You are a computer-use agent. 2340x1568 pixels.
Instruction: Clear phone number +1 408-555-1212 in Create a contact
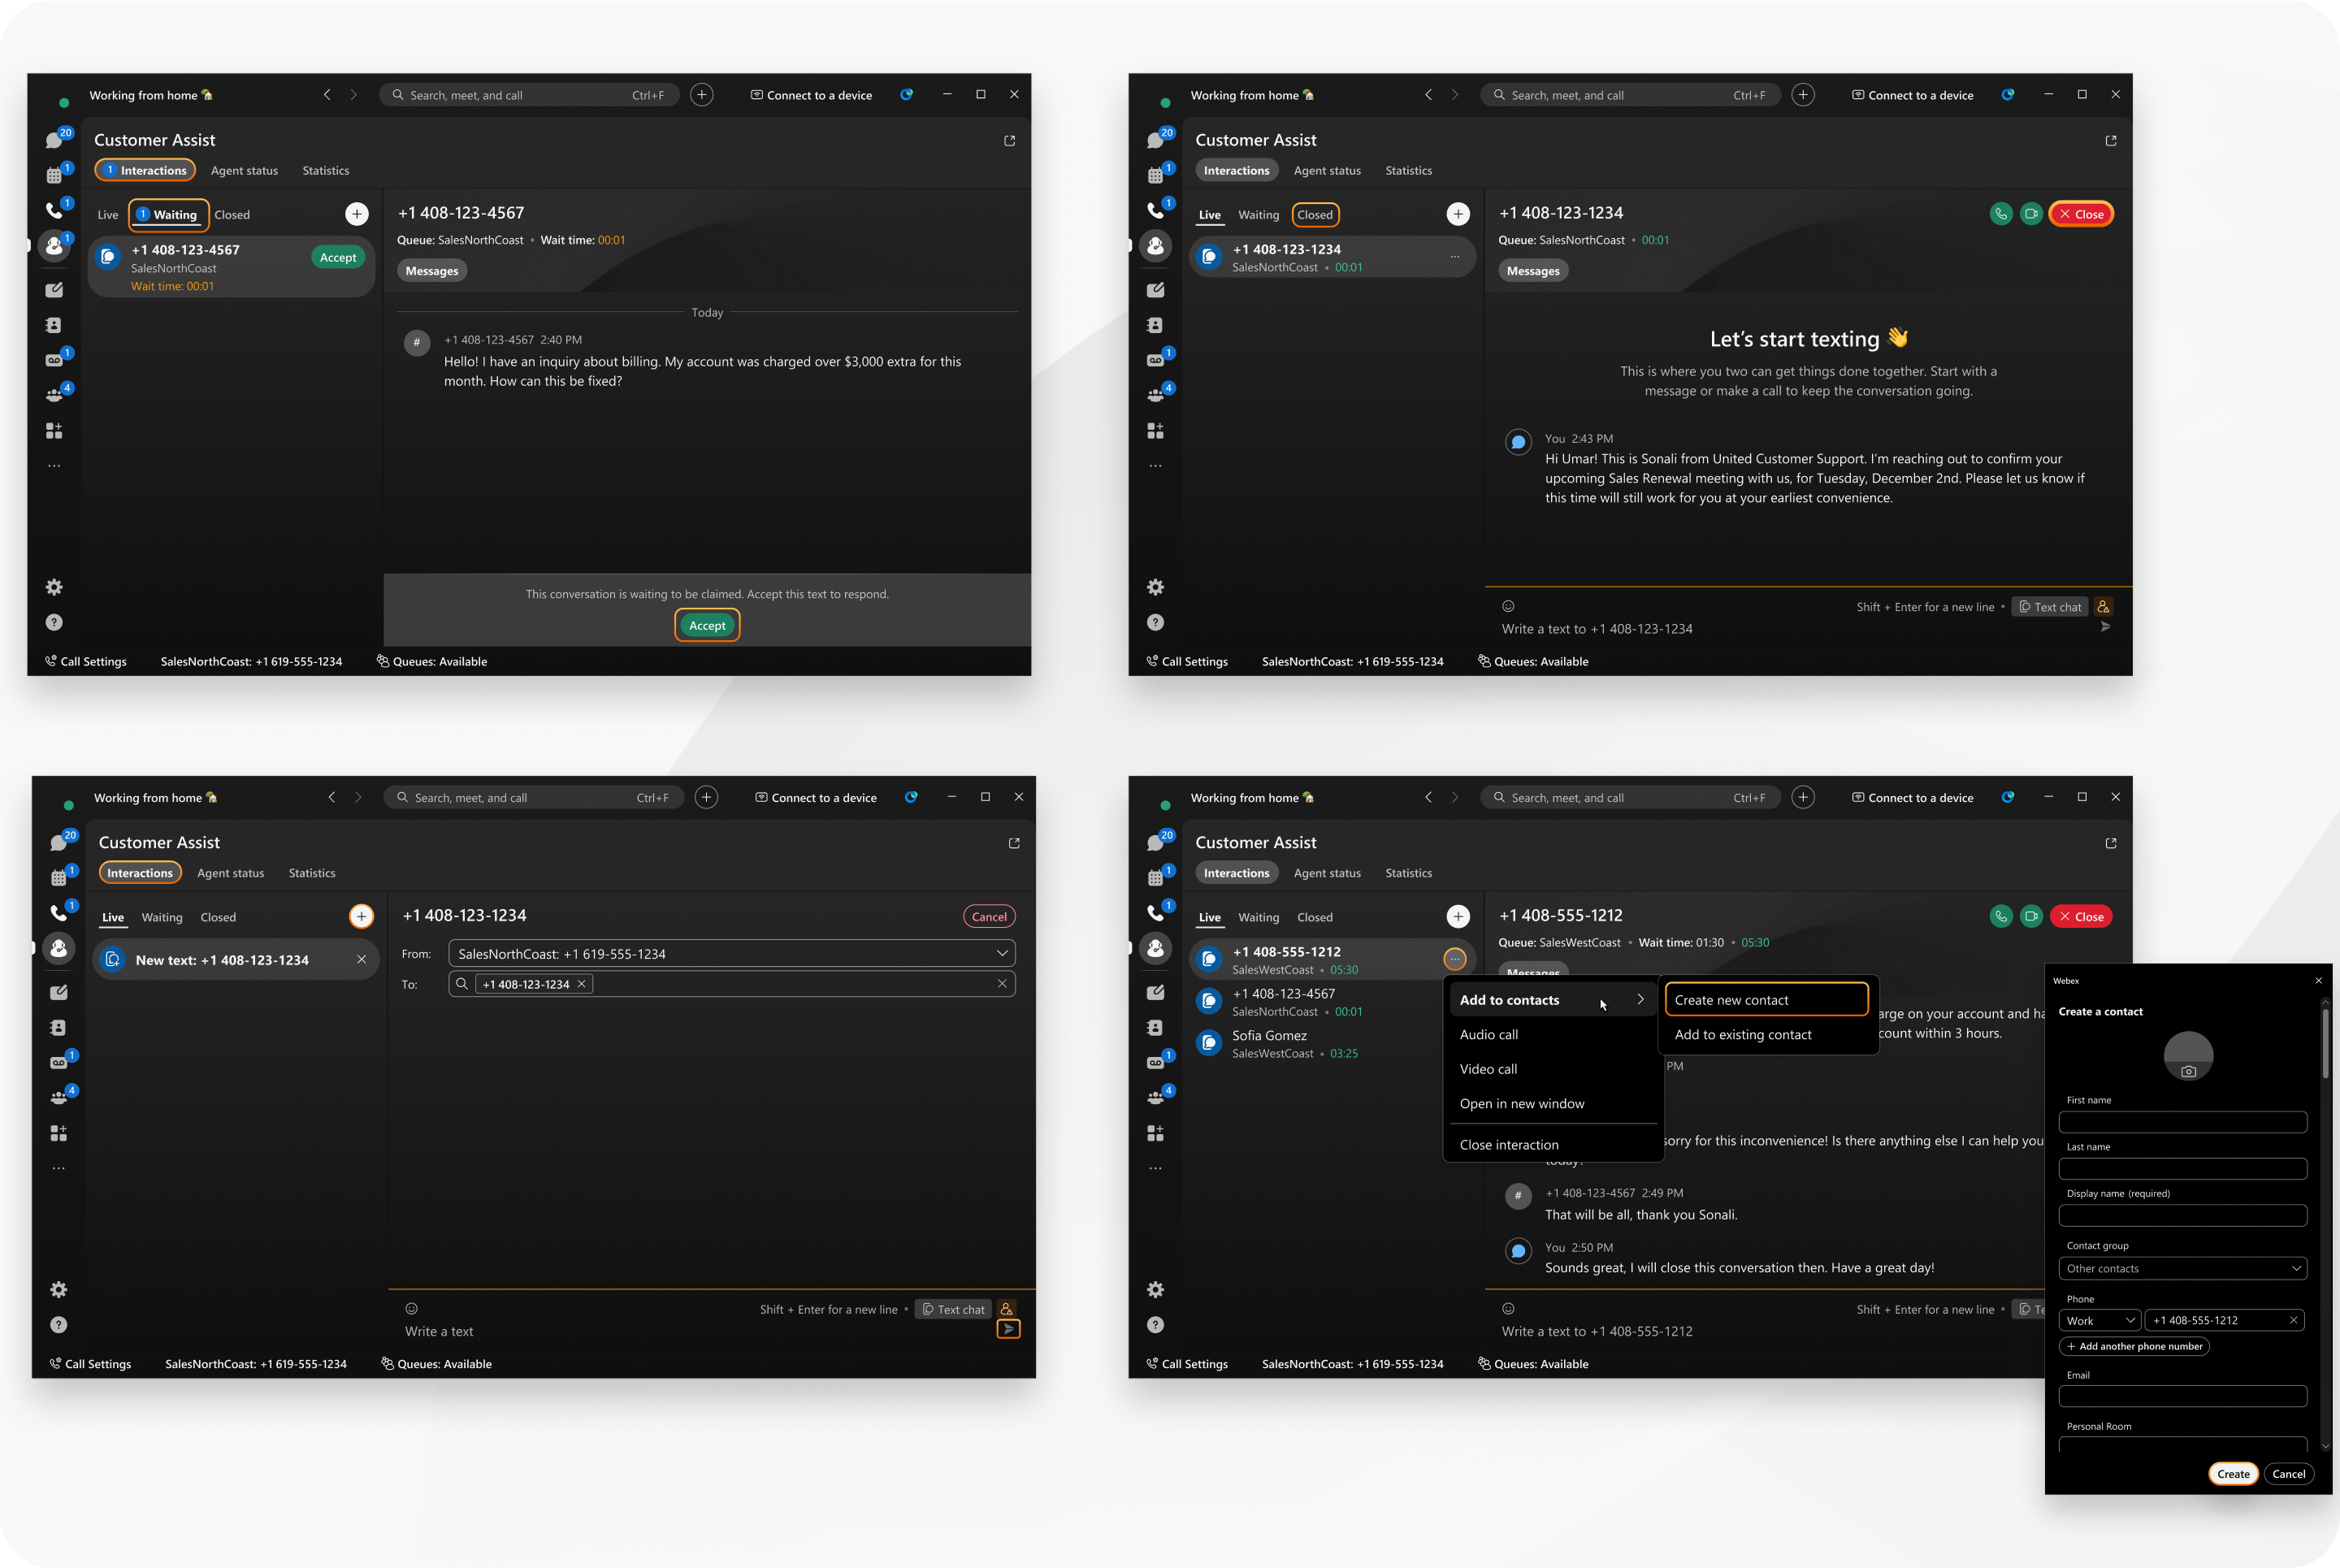point(2294,1320)
